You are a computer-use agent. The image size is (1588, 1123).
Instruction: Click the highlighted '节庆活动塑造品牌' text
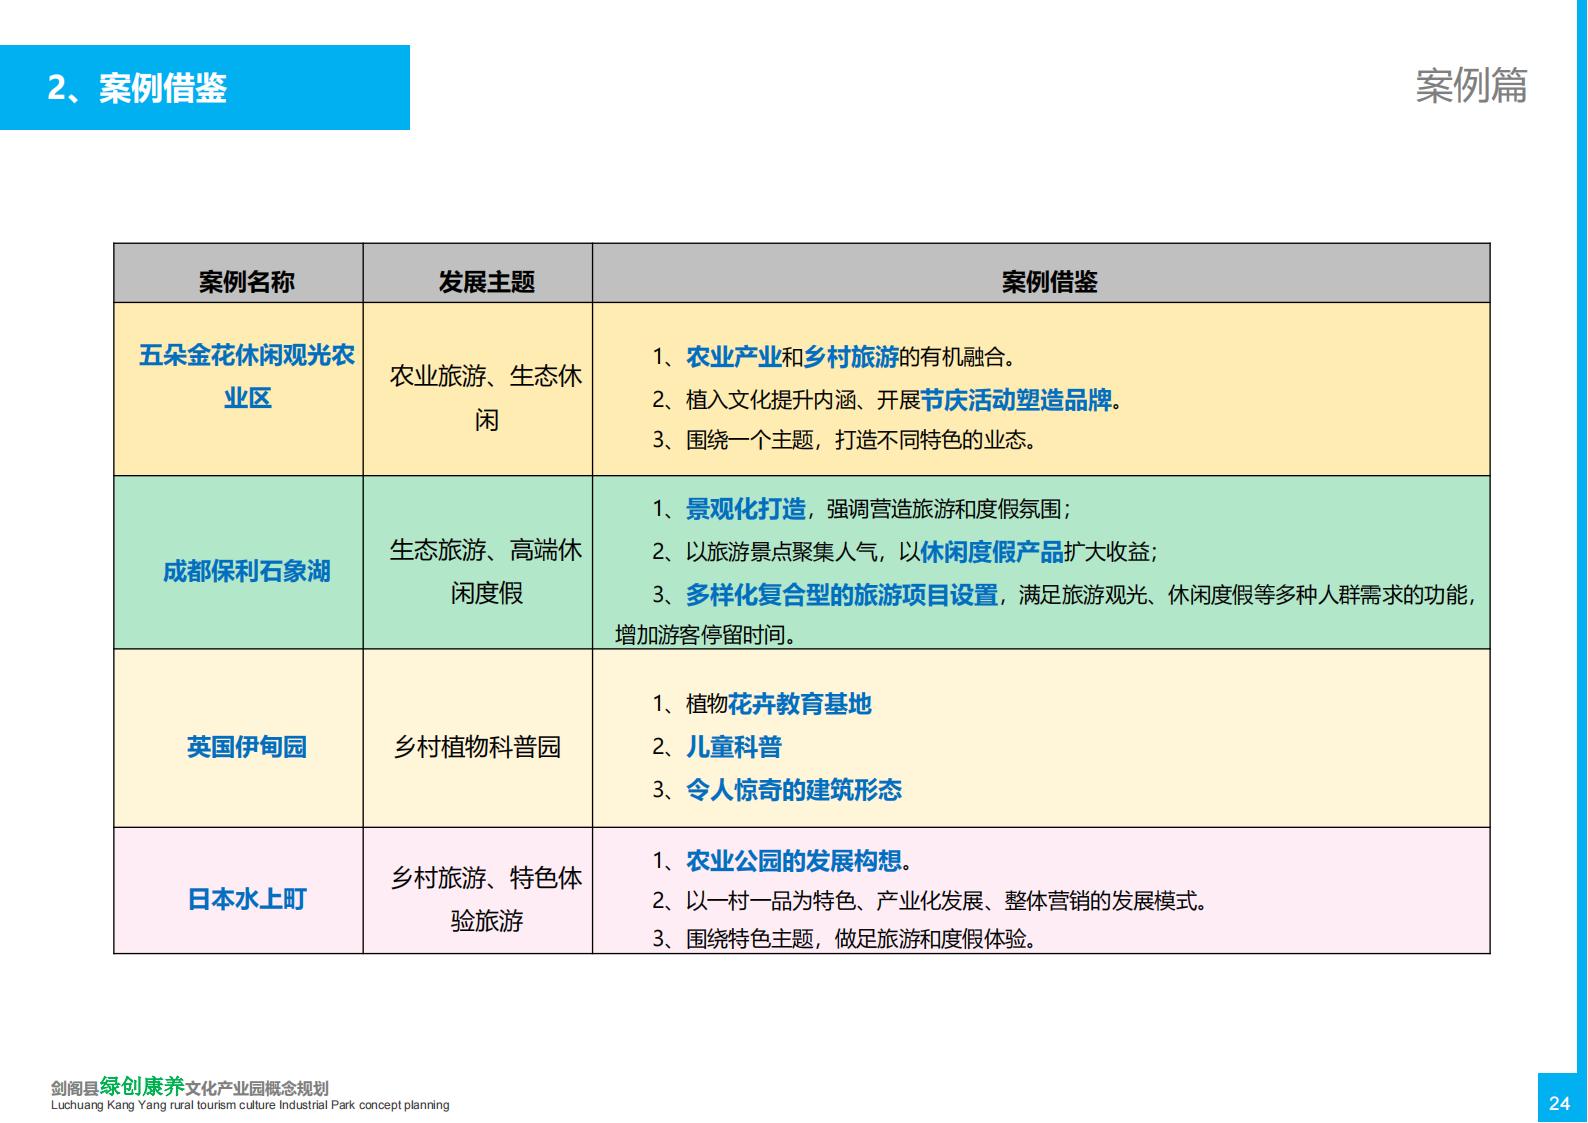[1016, 400]
